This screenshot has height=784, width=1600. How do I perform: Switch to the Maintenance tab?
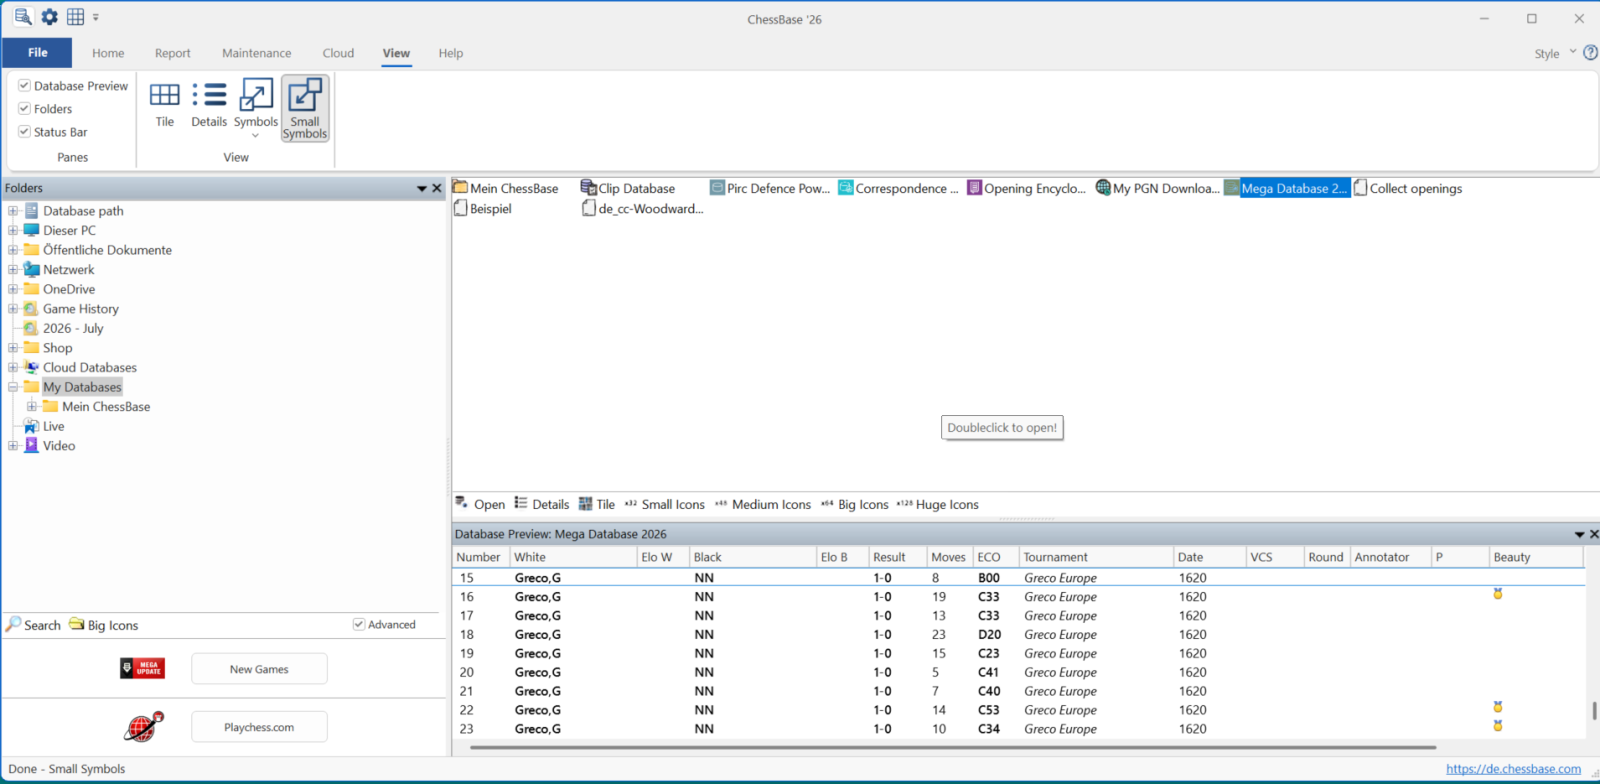pyautogui.click(x=257, y=53)
